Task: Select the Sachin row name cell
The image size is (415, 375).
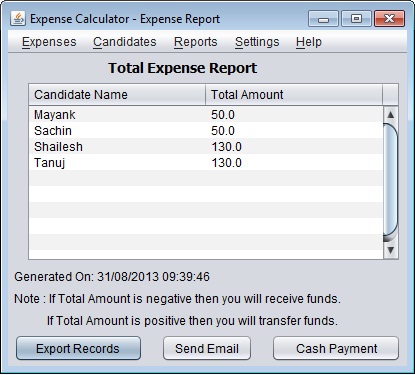Action: click(x=117, y=131)
